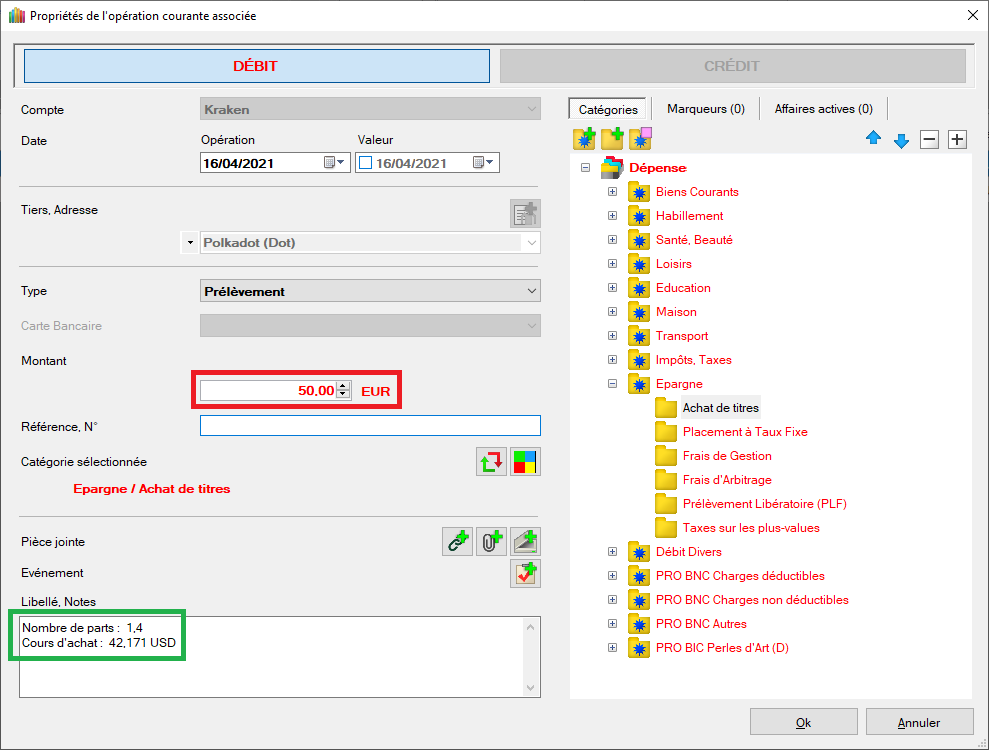Open the Type dropdown showing Prélèvement
The image size is (989, 750).
click(370, 291)
